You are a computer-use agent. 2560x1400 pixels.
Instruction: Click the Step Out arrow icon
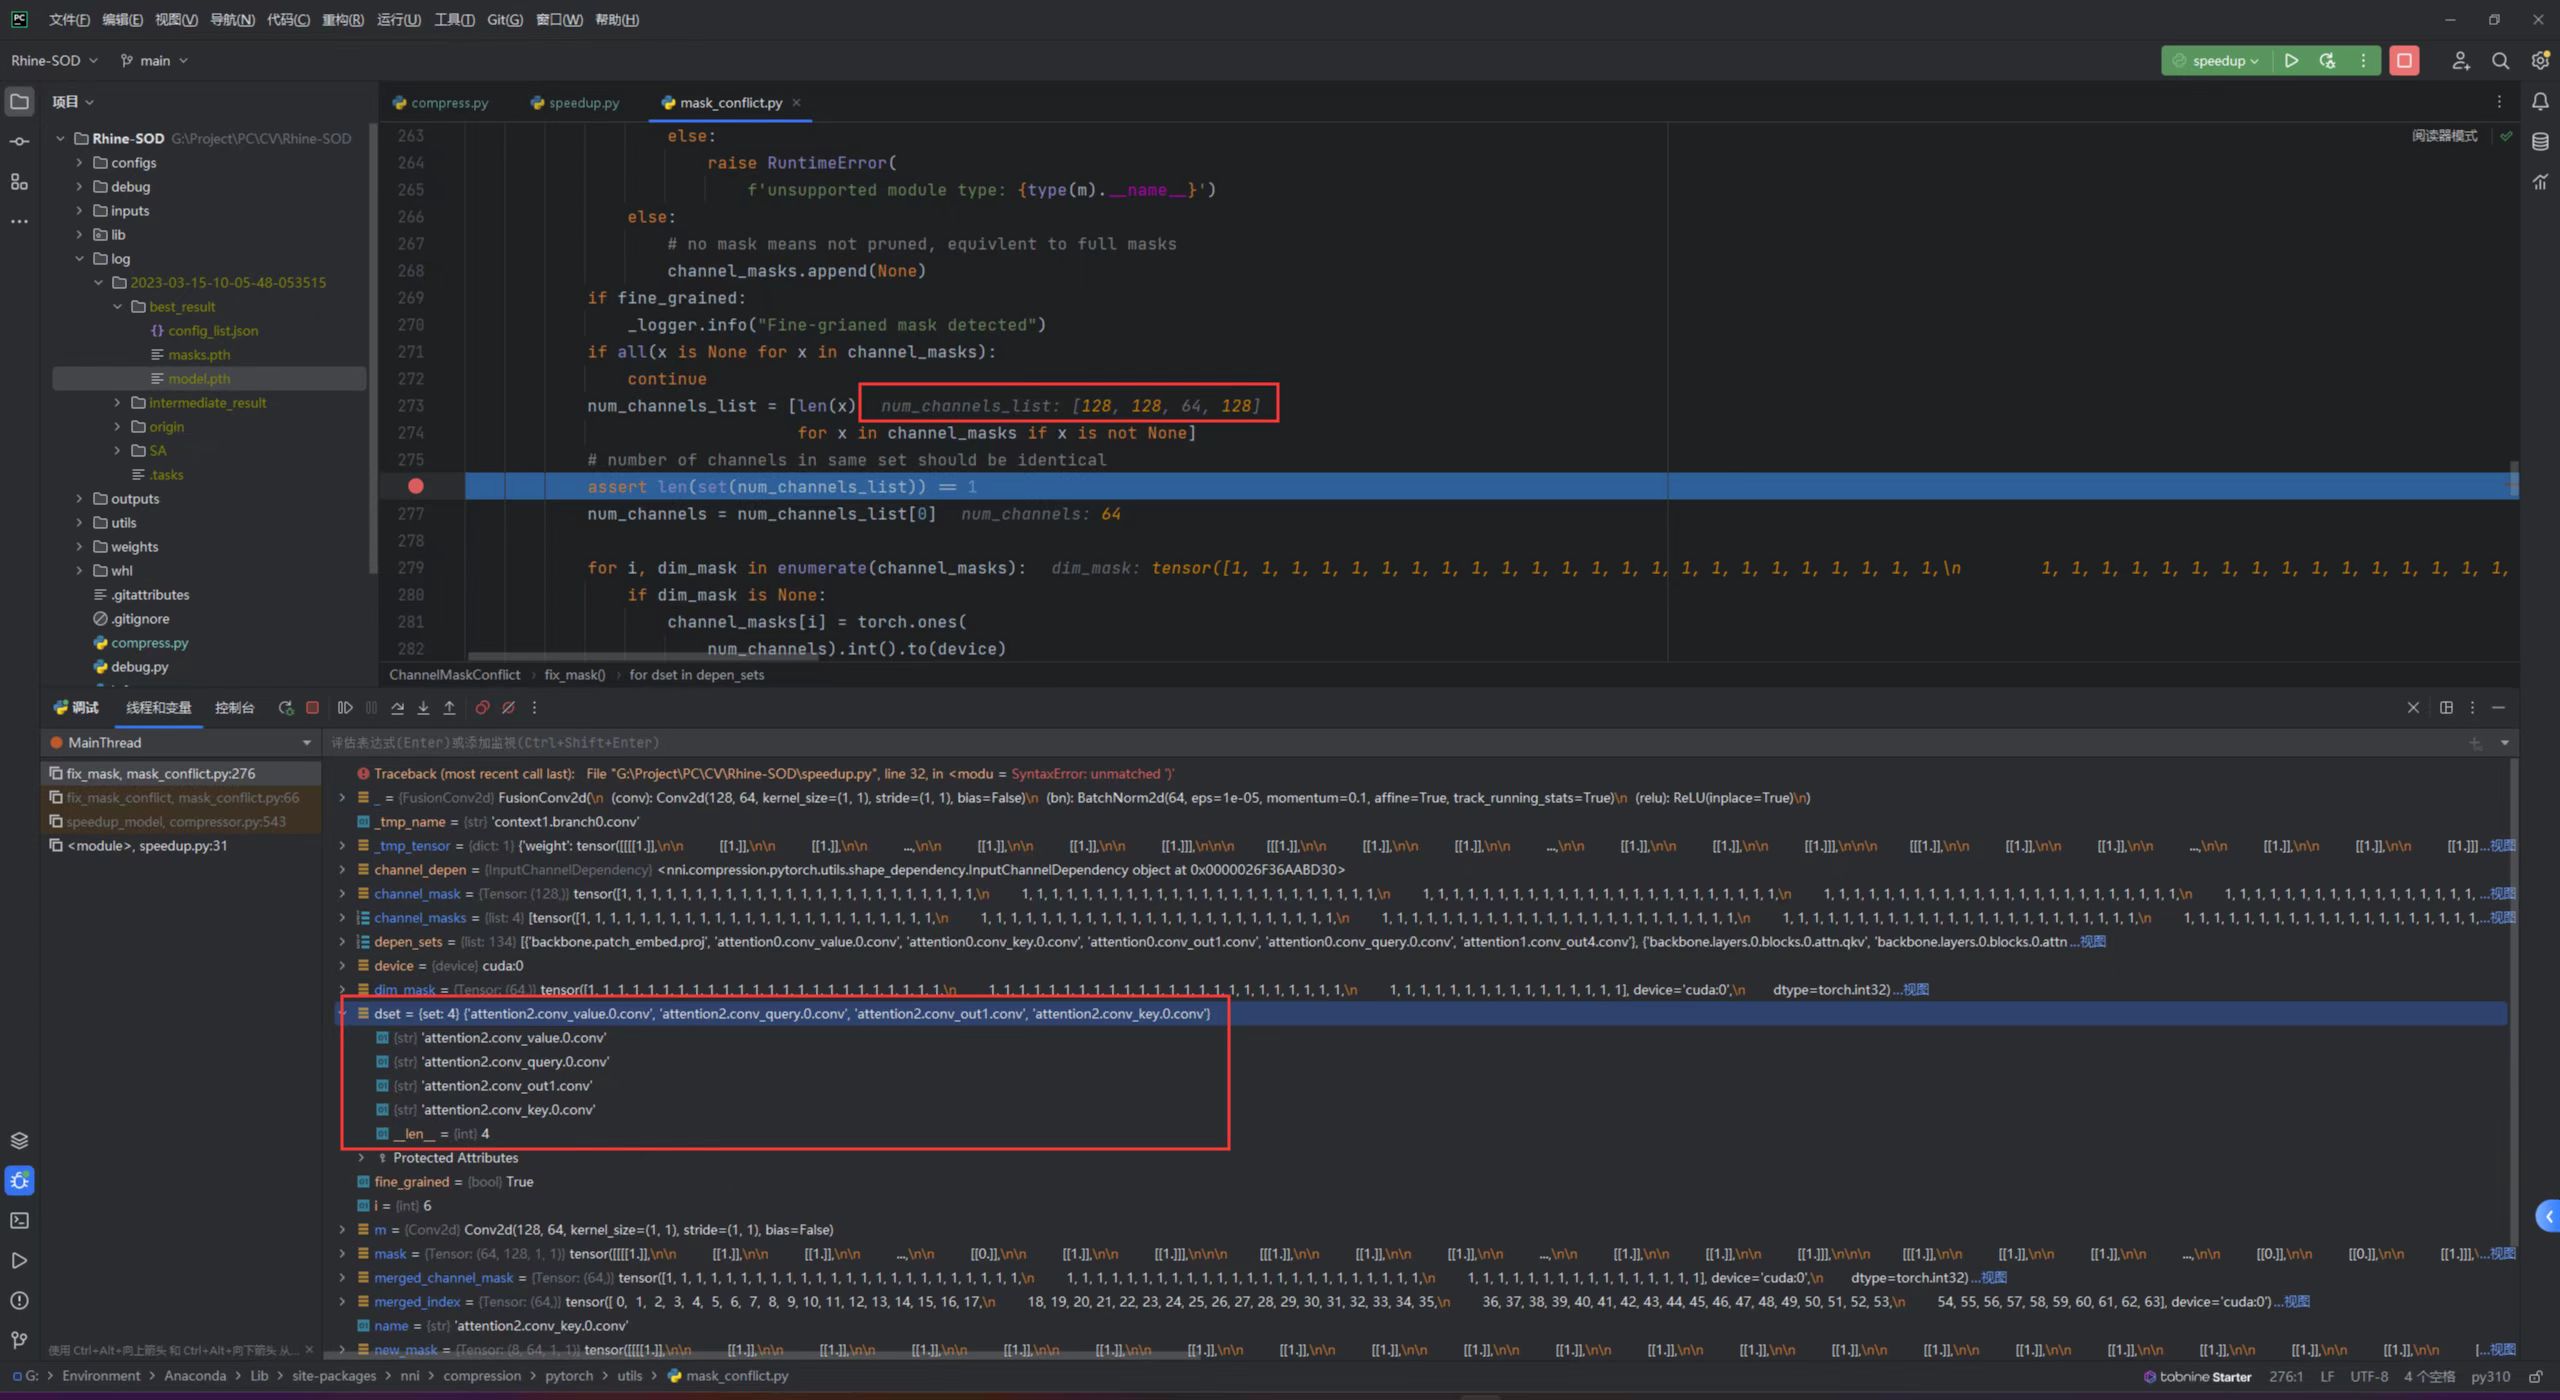[449, 707]
